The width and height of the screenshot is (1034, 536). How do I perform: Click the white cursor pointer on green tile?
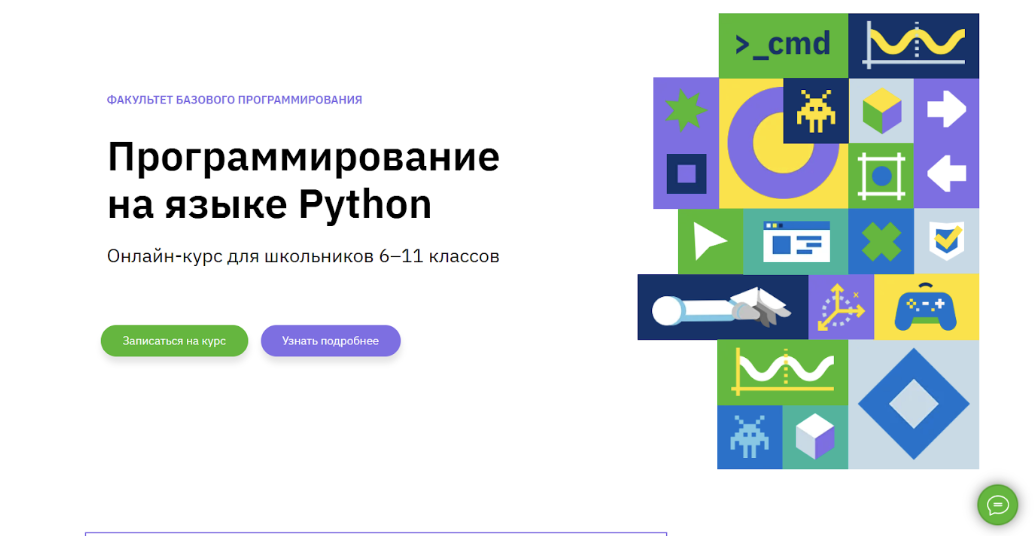(x=710, y=241)
